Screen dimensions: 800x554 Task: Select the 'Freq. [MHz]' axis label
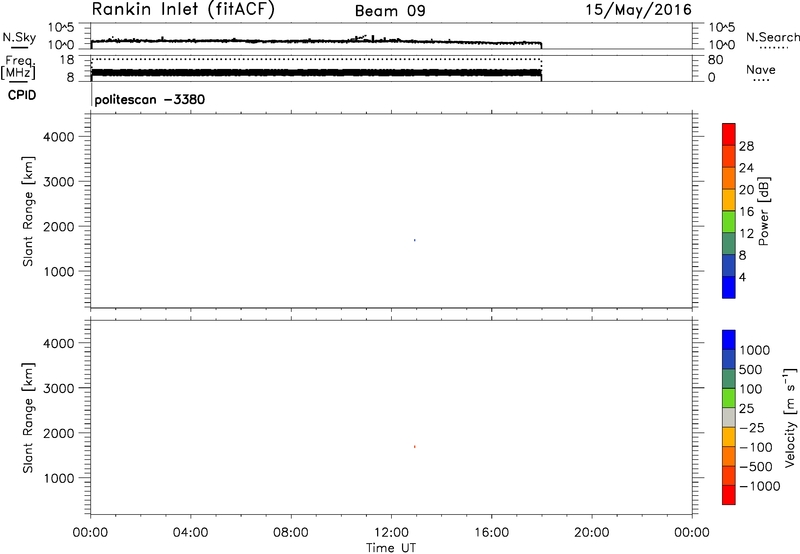[19, 67]
